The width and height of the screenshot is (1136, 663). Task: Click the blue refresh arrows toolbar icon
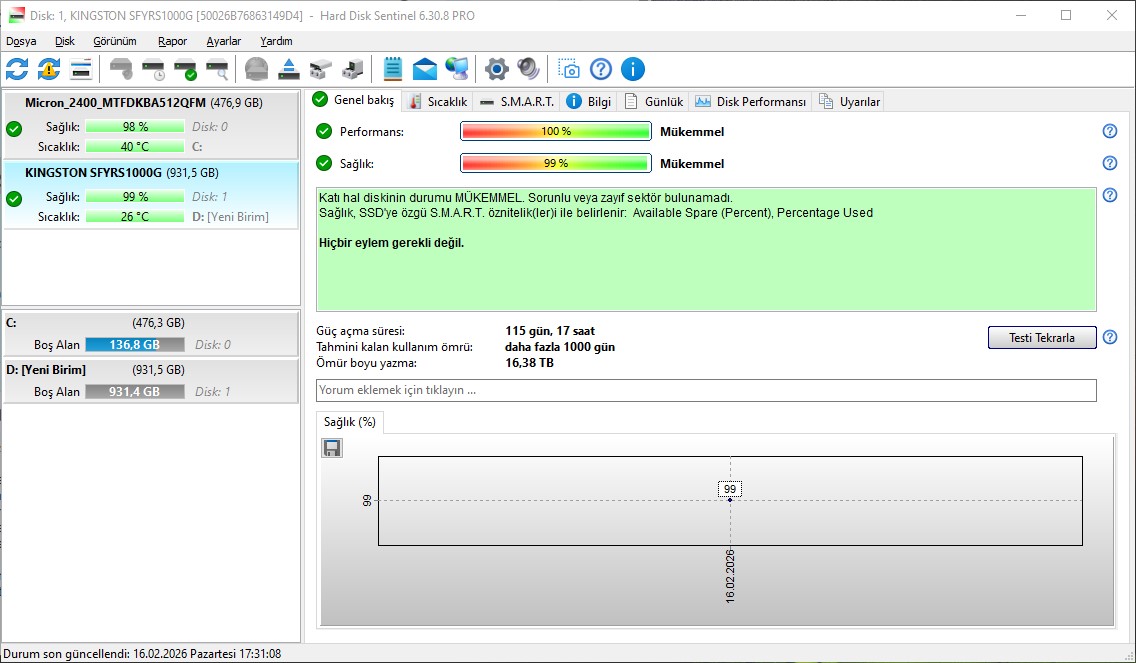click(x=17, y=69)
